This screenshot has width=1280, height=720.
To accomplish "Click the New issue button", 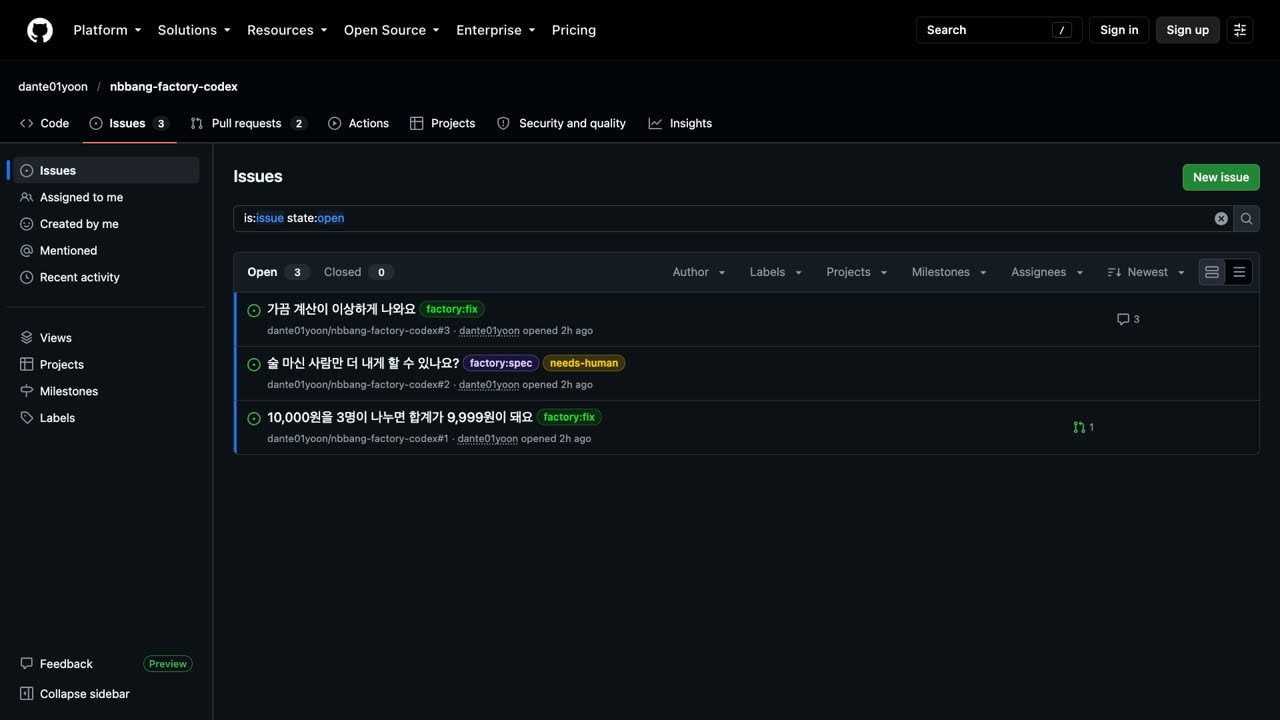I will (x=1221, y=177).
